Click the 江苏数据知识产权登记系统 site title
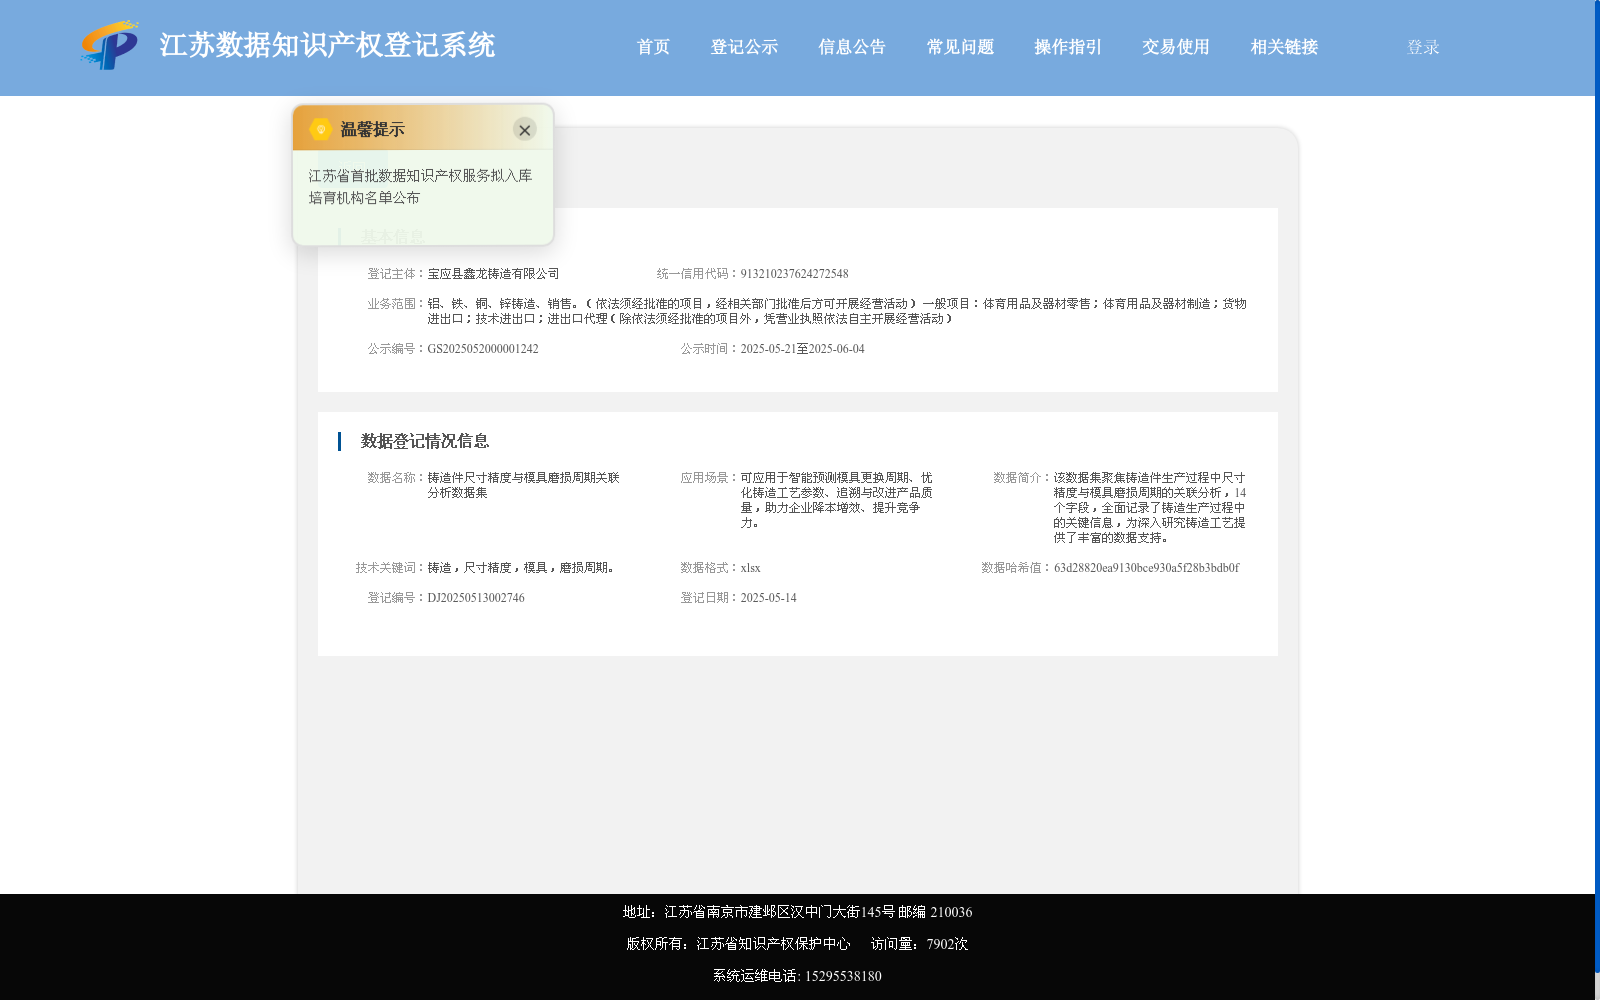Viewport: 1600px width, 1000px height. (x=327, y=45)
